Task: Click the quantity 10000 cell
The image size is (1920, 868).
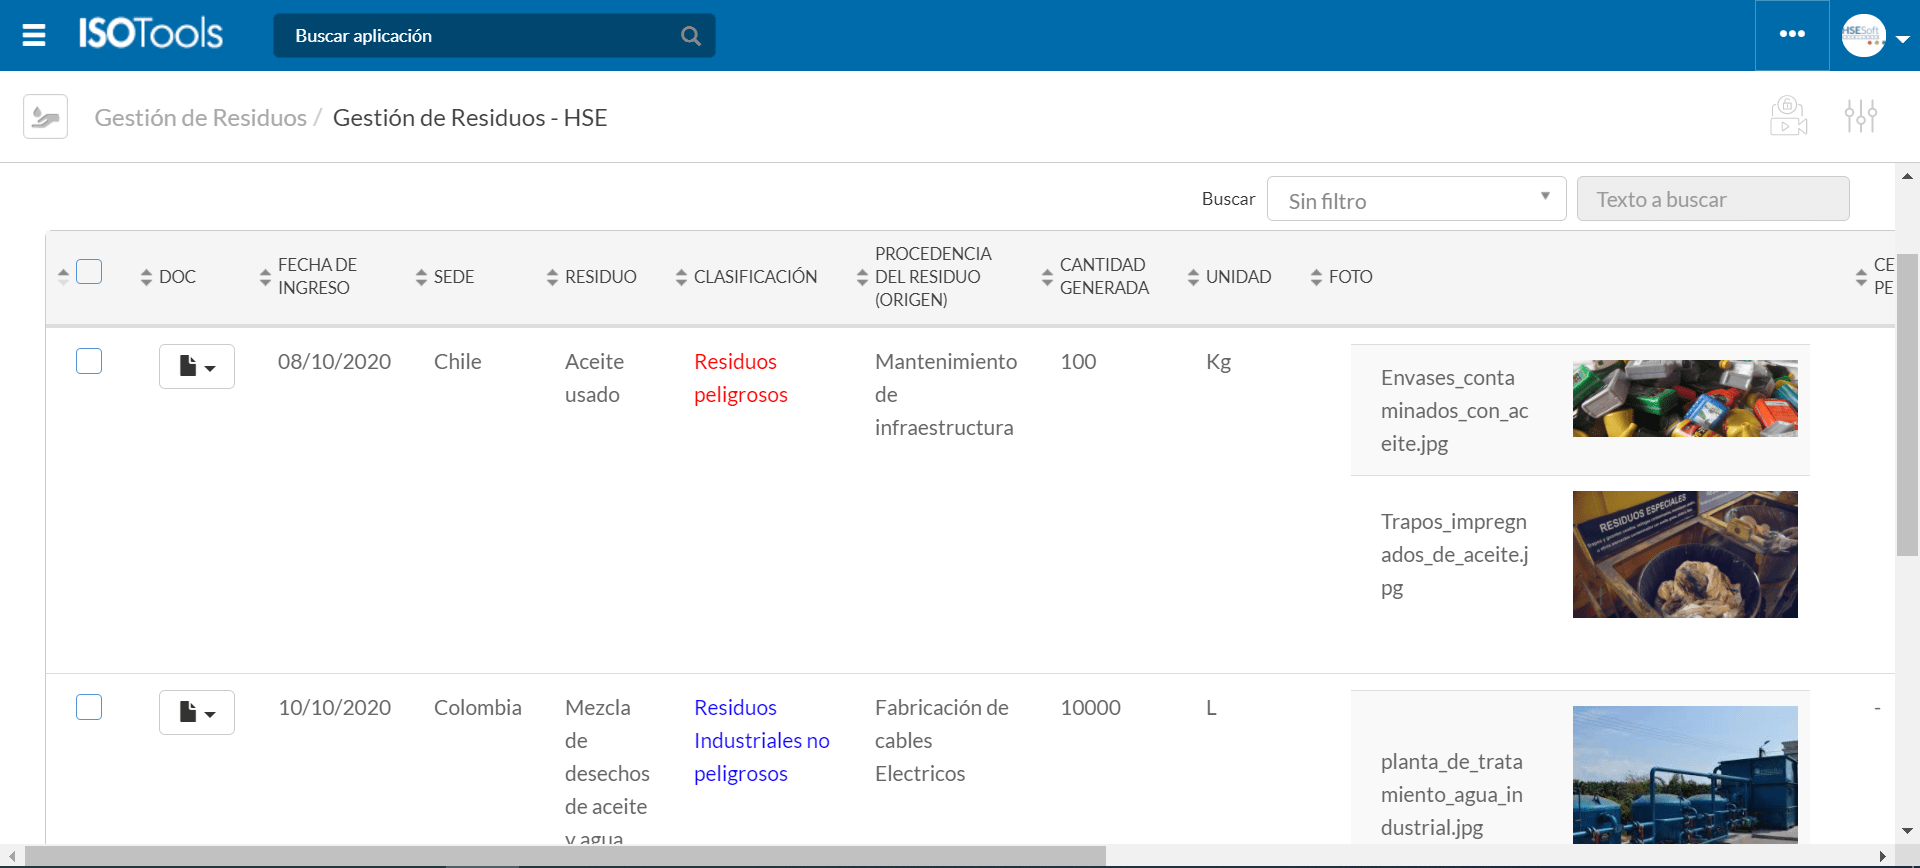Action: pos(1090,707)
